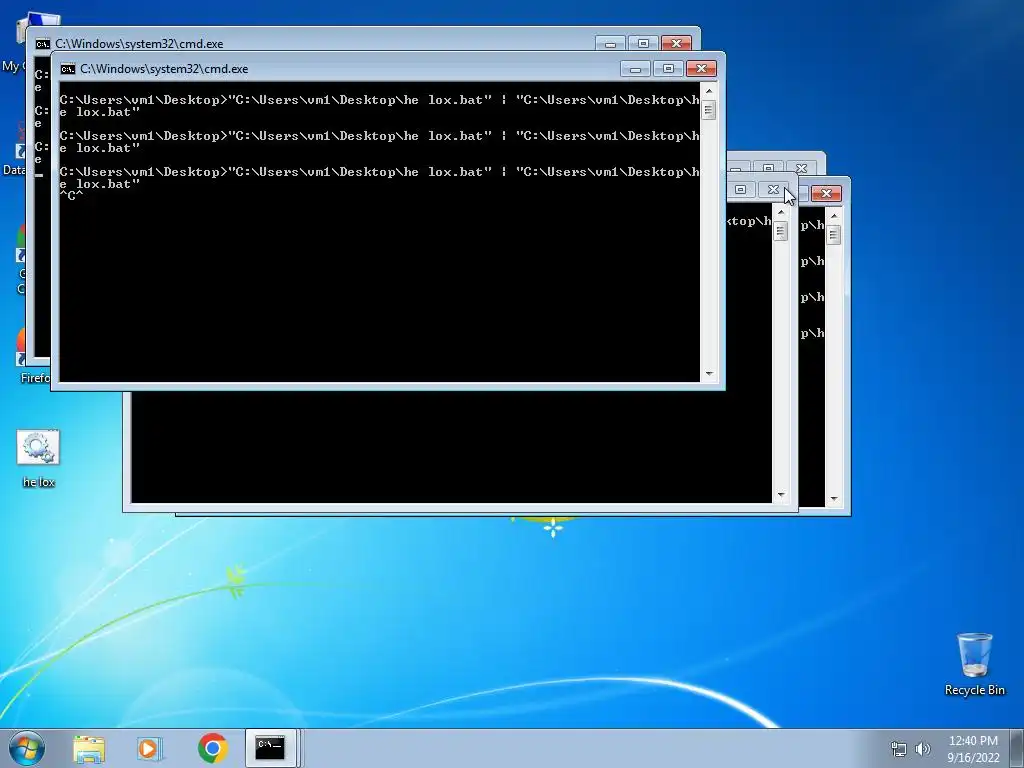This screenshot has width=1024, height=768.
Task: Click the middle cmd window's scrollbar thumb
Action: pos(781,231)
